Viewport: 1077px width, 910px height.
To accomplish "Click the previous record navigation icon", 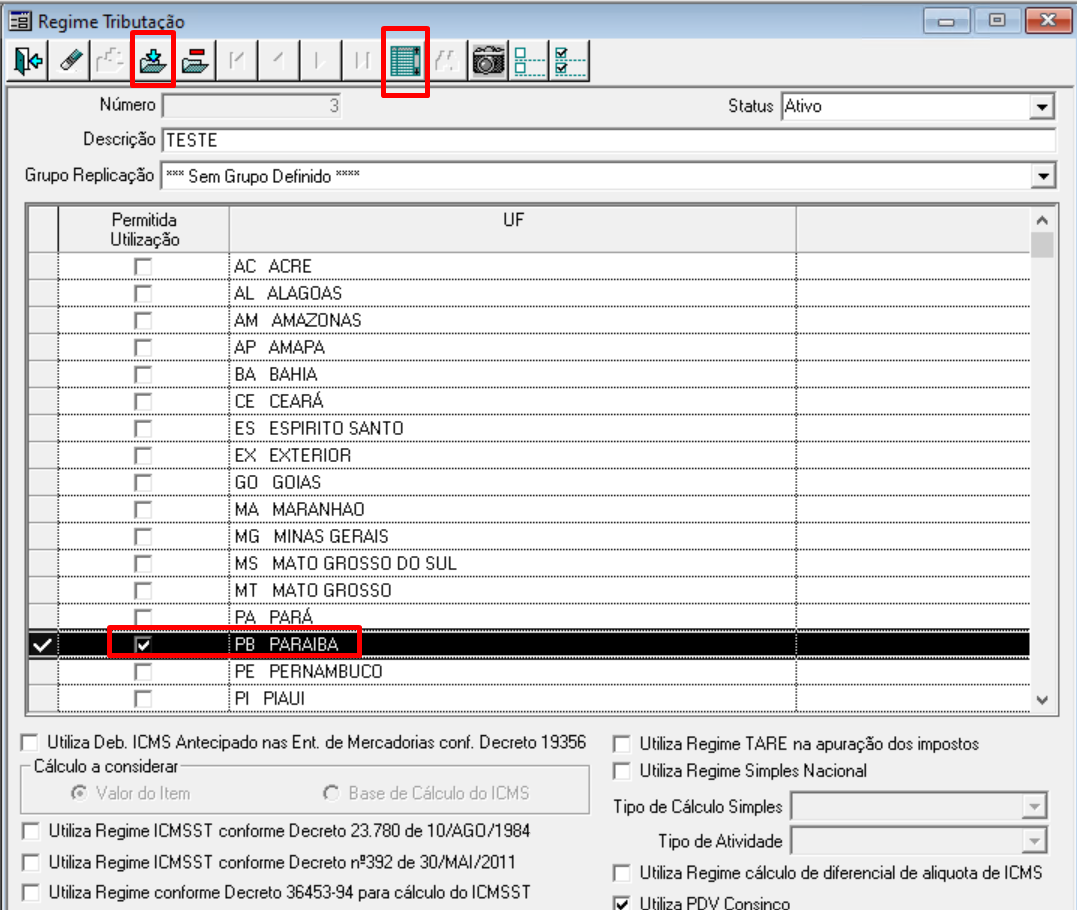I will coord(279,61).
